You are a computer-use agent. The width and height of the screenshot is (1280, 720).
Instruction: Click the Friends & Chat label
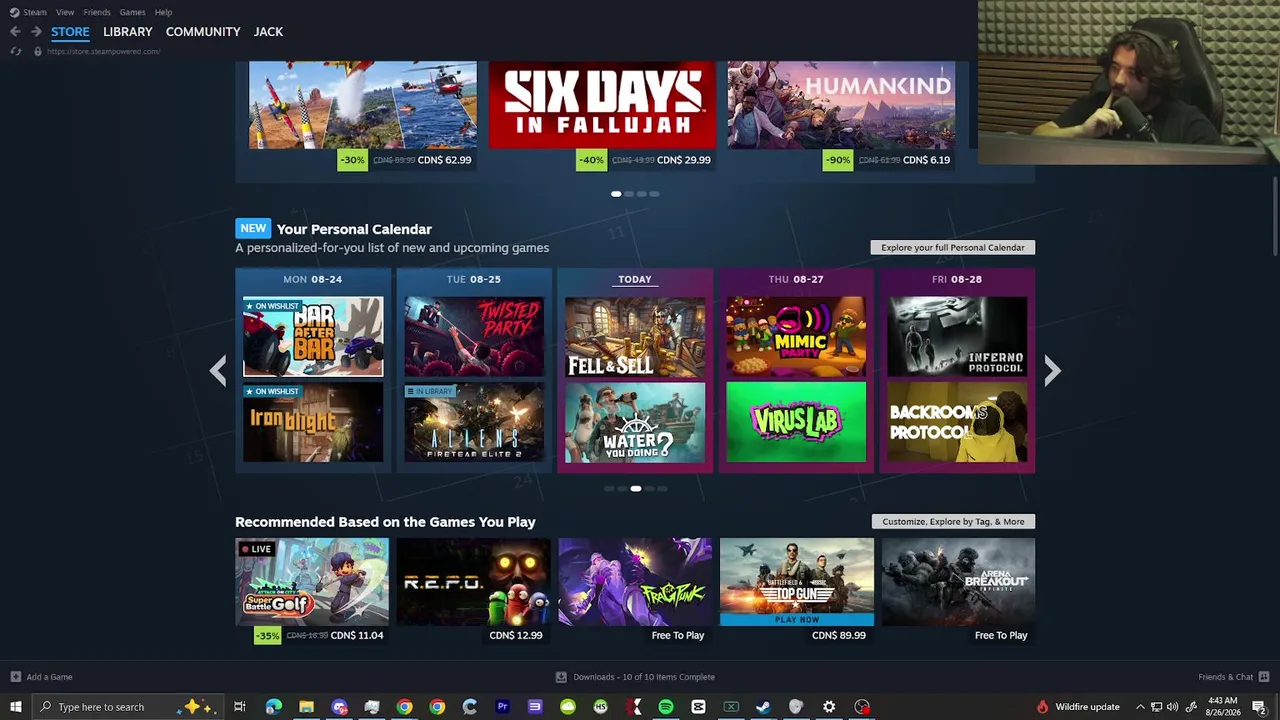click(x=1226, y=677)
